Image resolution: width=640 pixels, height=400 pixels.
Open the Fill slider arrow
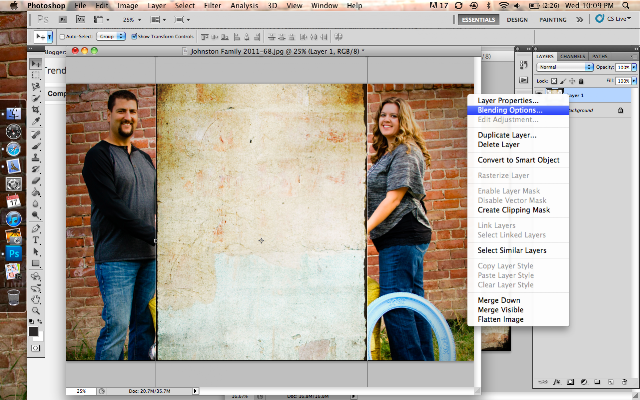pos(634,81)
